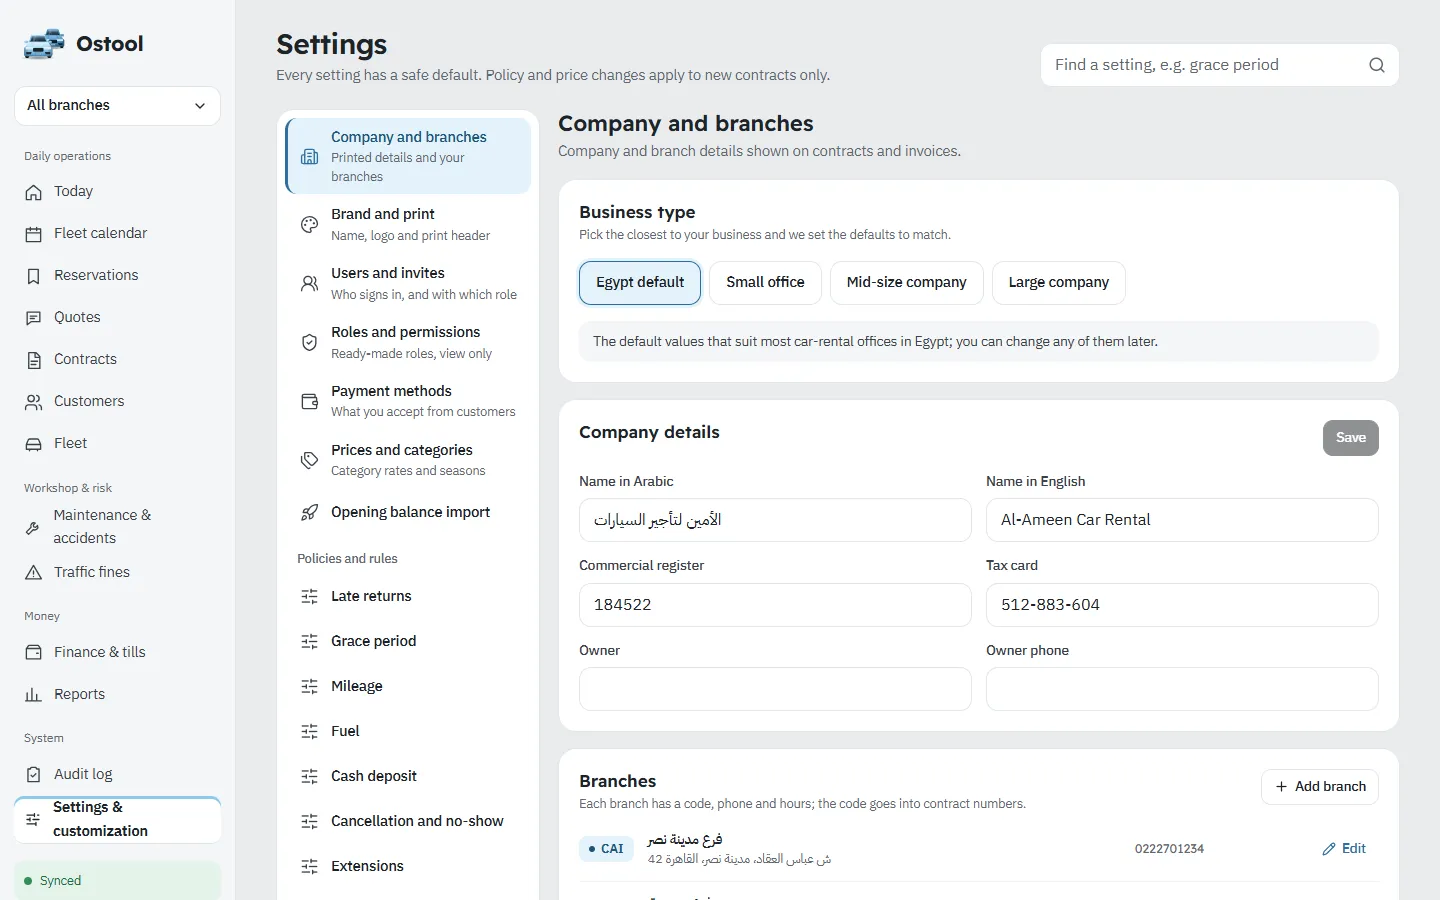Click the Brand and print palette icon
Screen dimensions: 1440x900
pyautogui.click(x=310, y=225)
